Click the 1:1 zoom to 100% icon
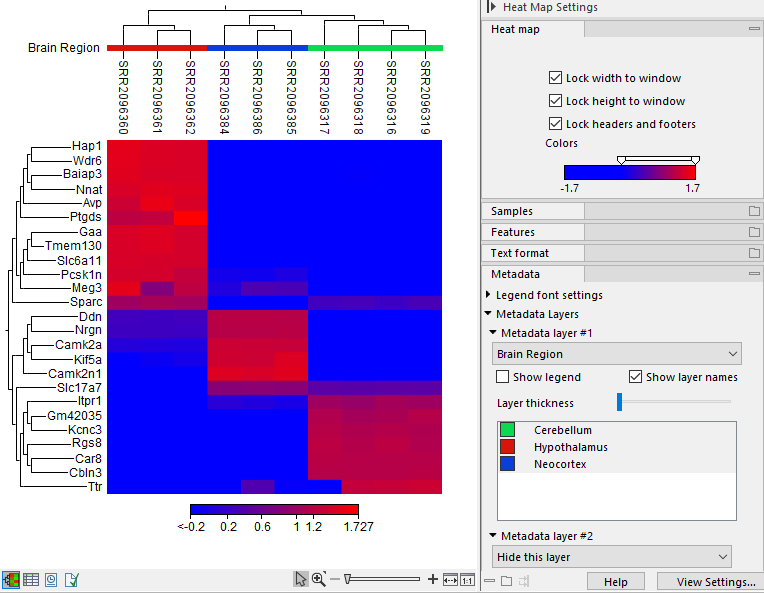764x593 pixels. (x=468, y=579)
